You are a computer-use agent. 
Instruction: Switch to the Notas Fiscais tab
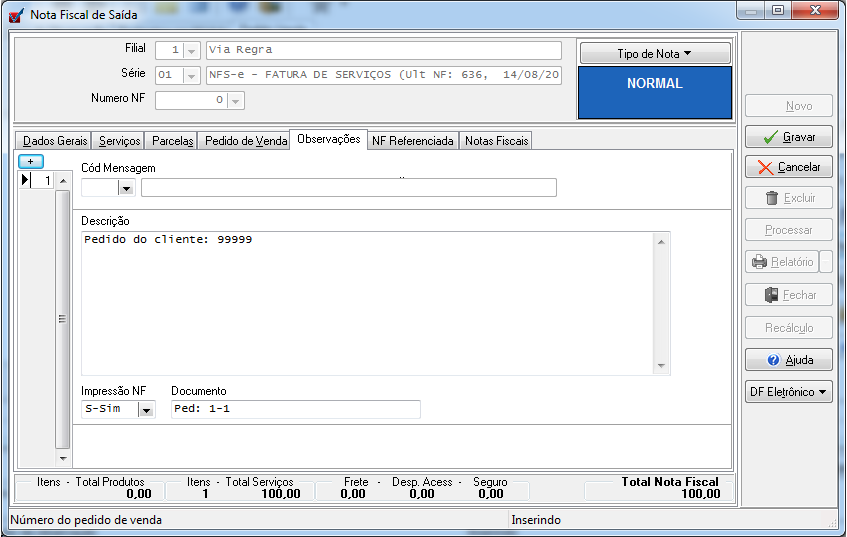[496, 142]
